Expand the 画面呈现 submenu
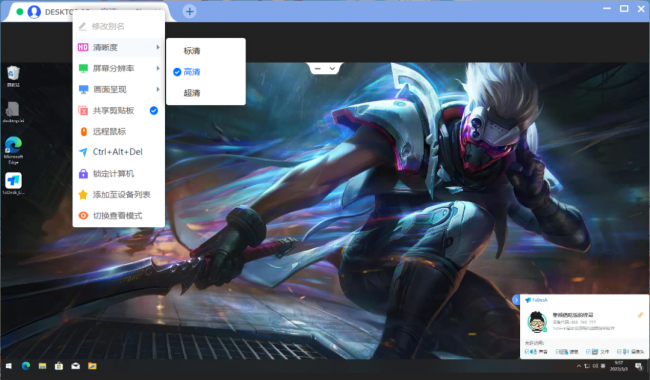 pyautogui.click(x=119, y=90)
